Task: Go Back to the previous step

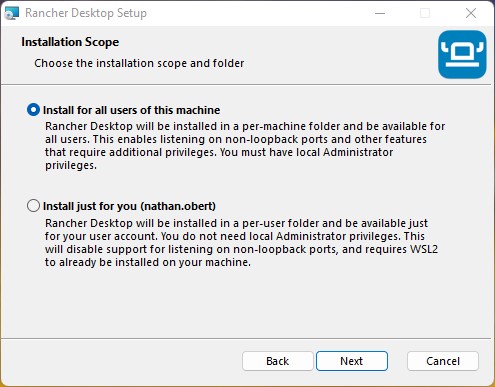Action: click(278, 361)
